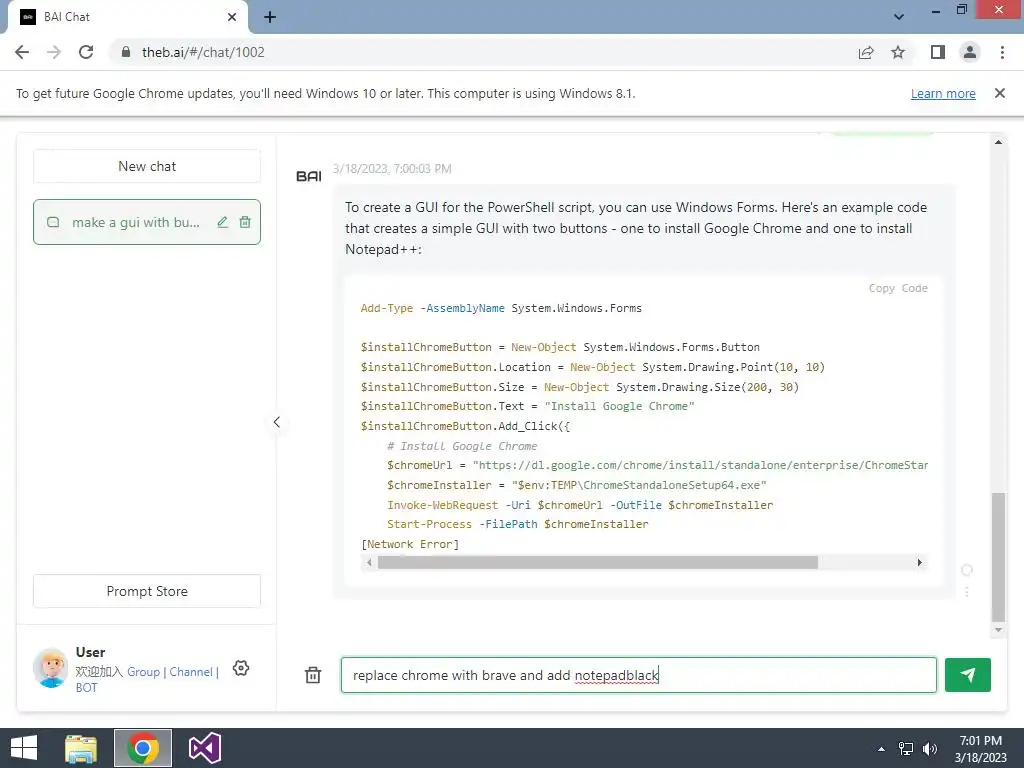Open the message three-dot options icon
Viewport: 1024px width, 768px height.
[967, 592]
